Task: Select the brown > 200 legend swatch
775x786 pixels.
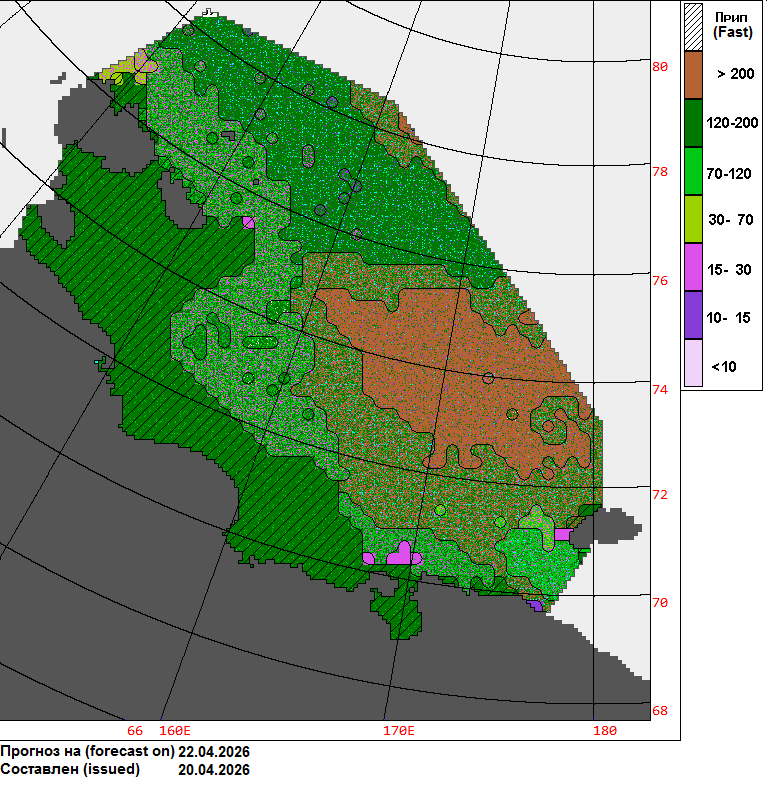Action: pos(694,73)
